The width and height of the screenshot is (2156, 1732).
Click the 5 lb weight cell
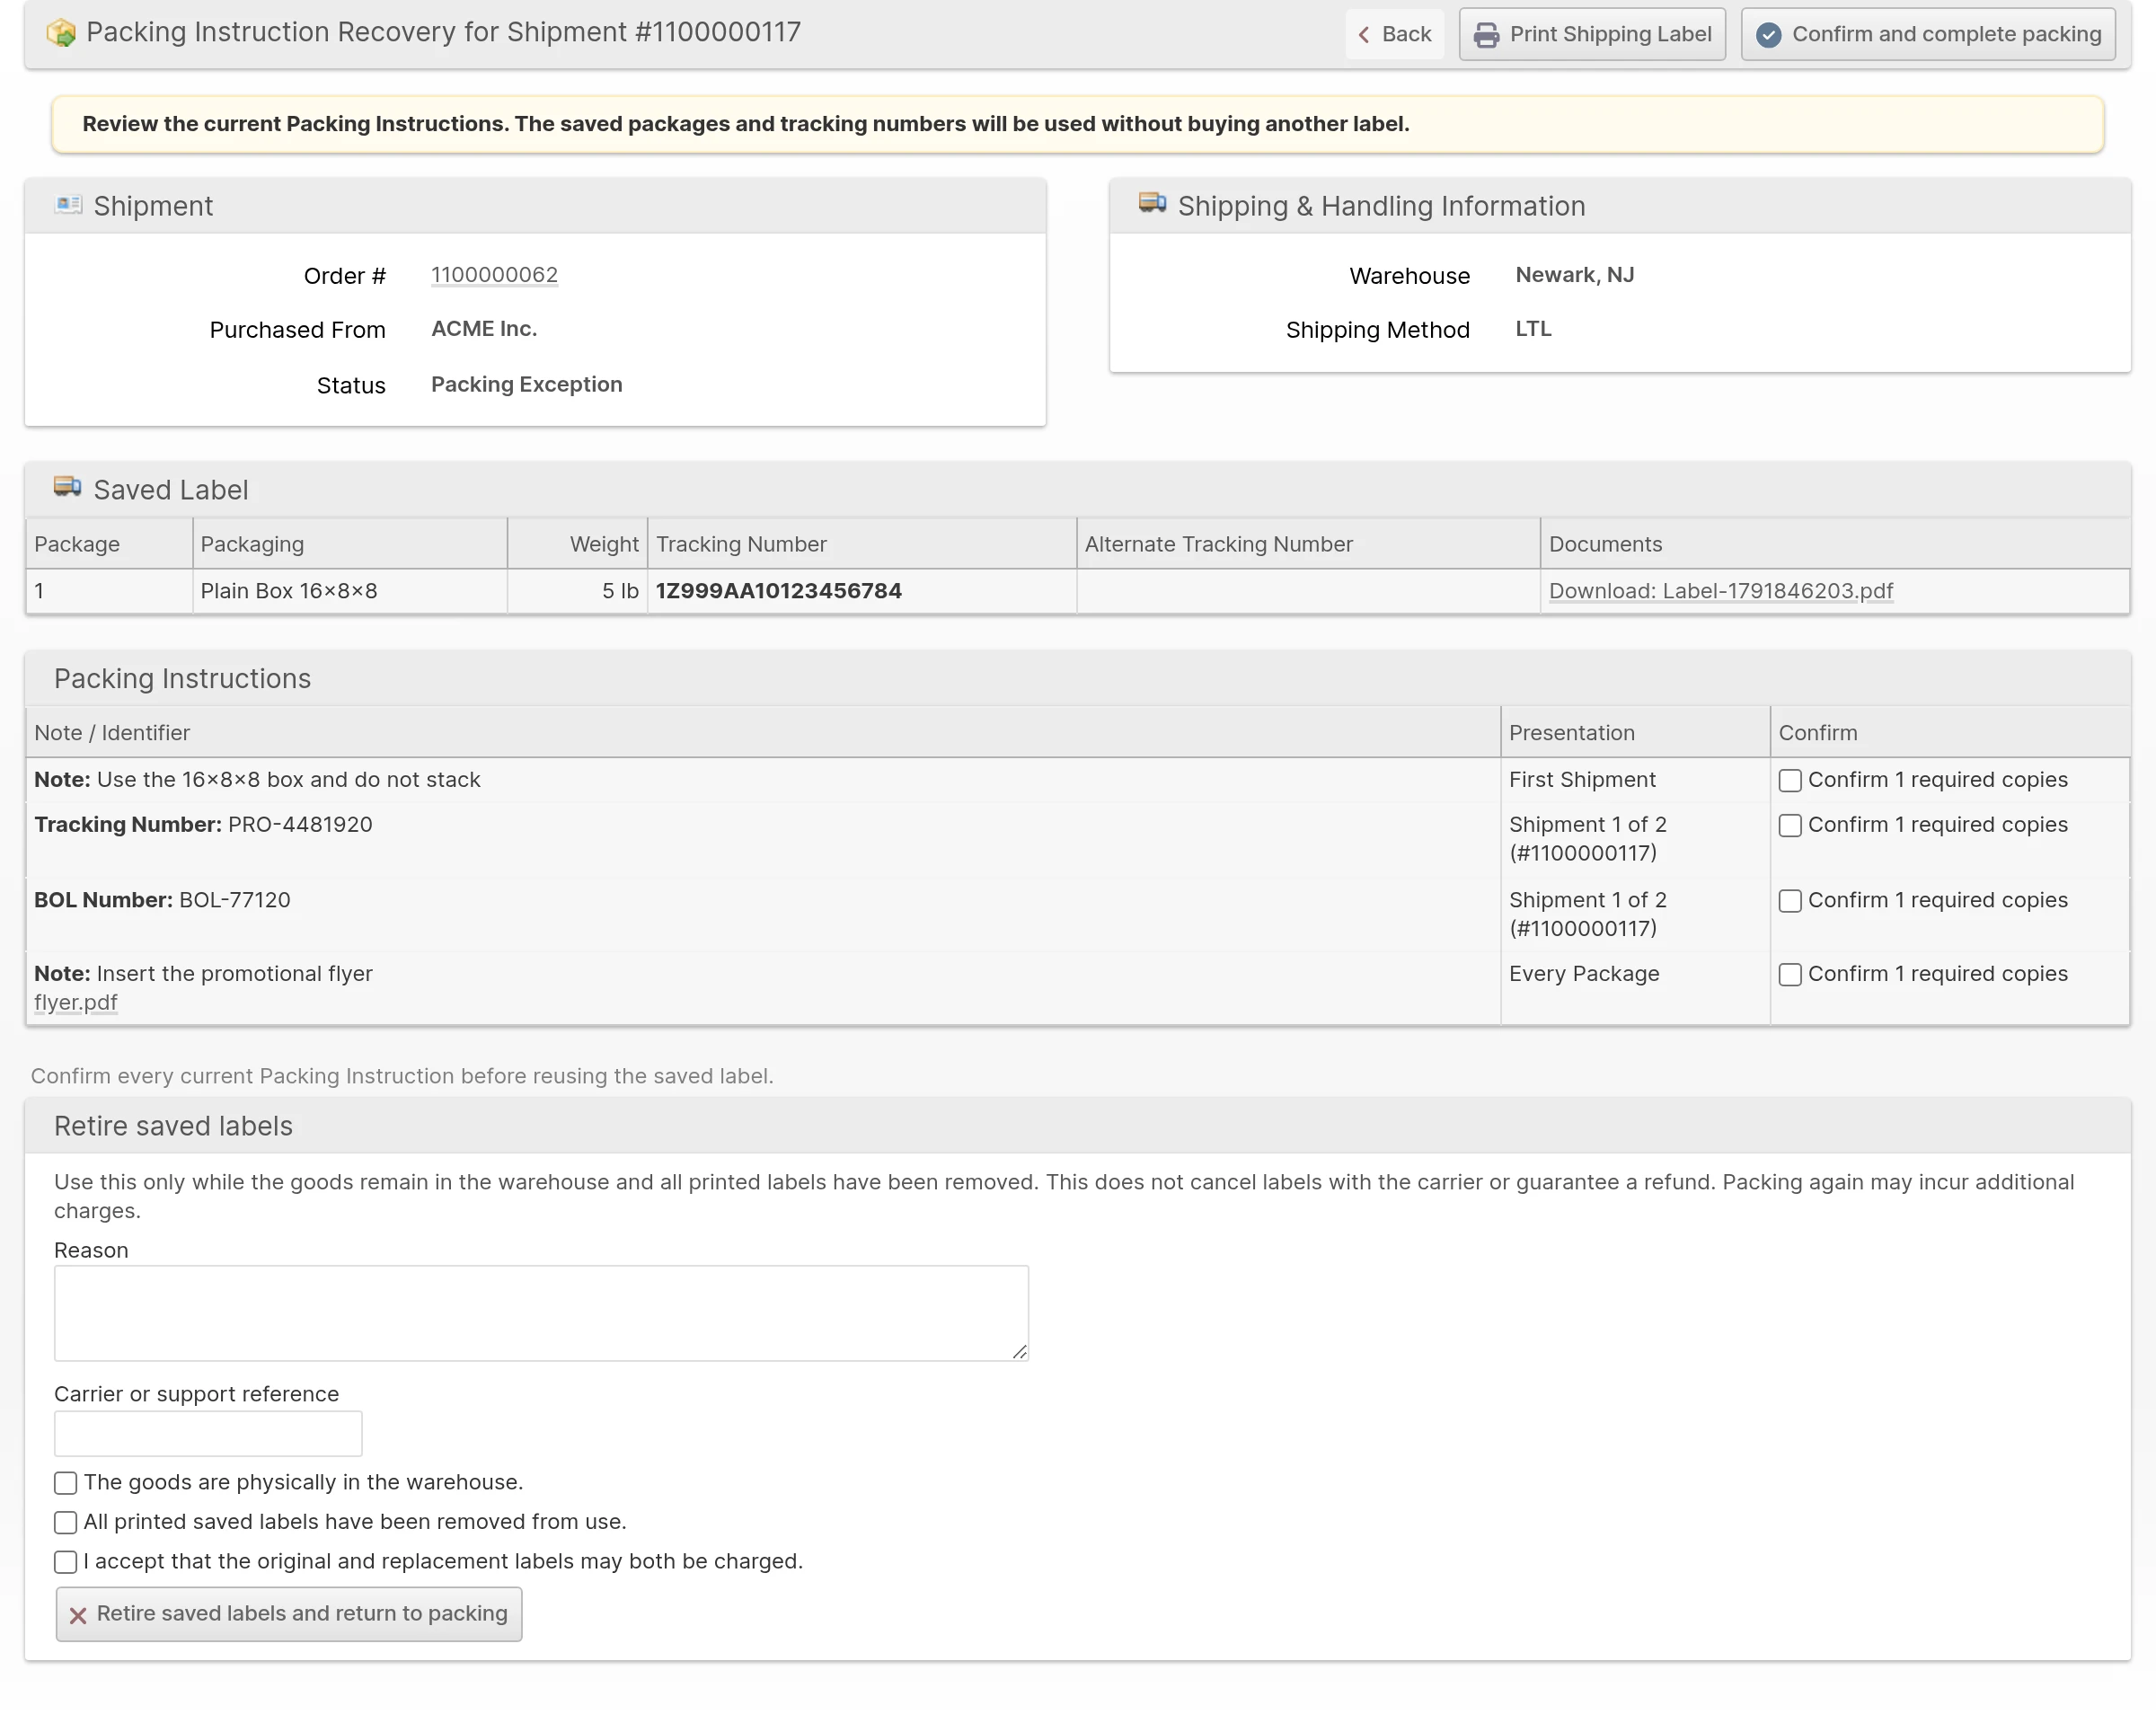577,591
